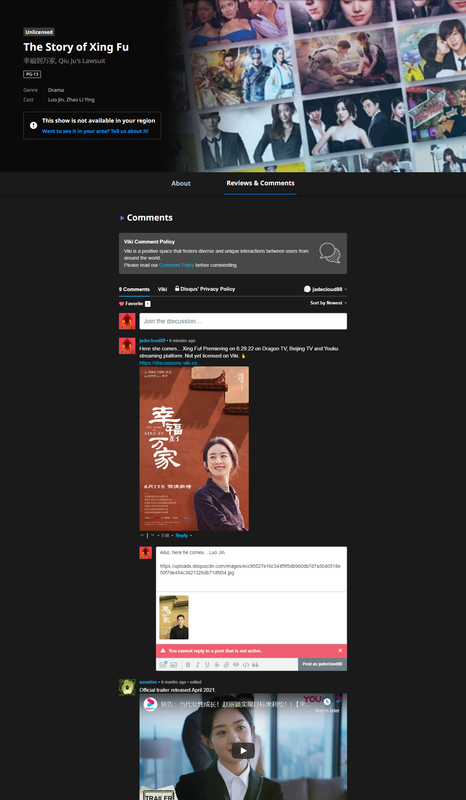466x800 pixels.
Task: Collapse the Comments section triangle
Action: click(122, 218)
